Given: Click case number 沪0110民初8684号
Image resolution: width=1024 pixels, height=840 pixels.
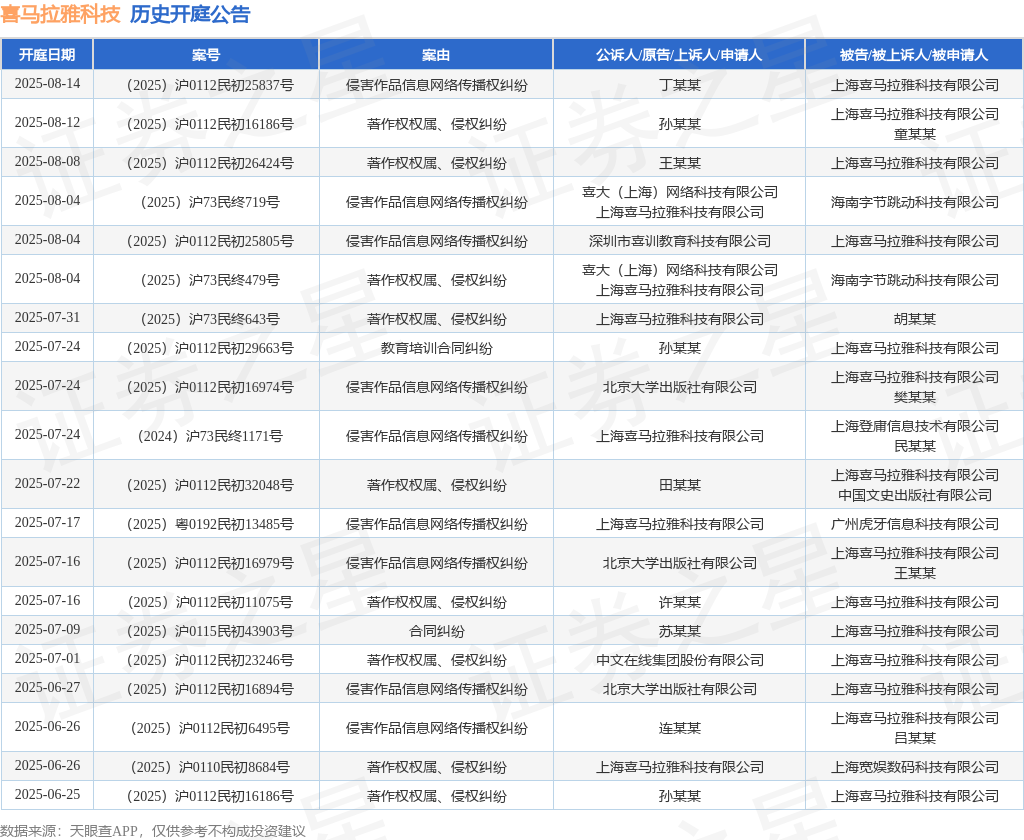Looking at the screenshot, I should (x=210, y=767).
